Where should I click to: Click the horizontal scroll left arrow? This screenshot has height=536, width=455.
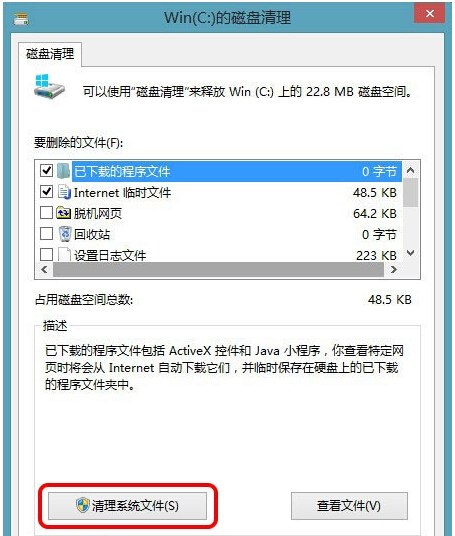click(44, 270)
